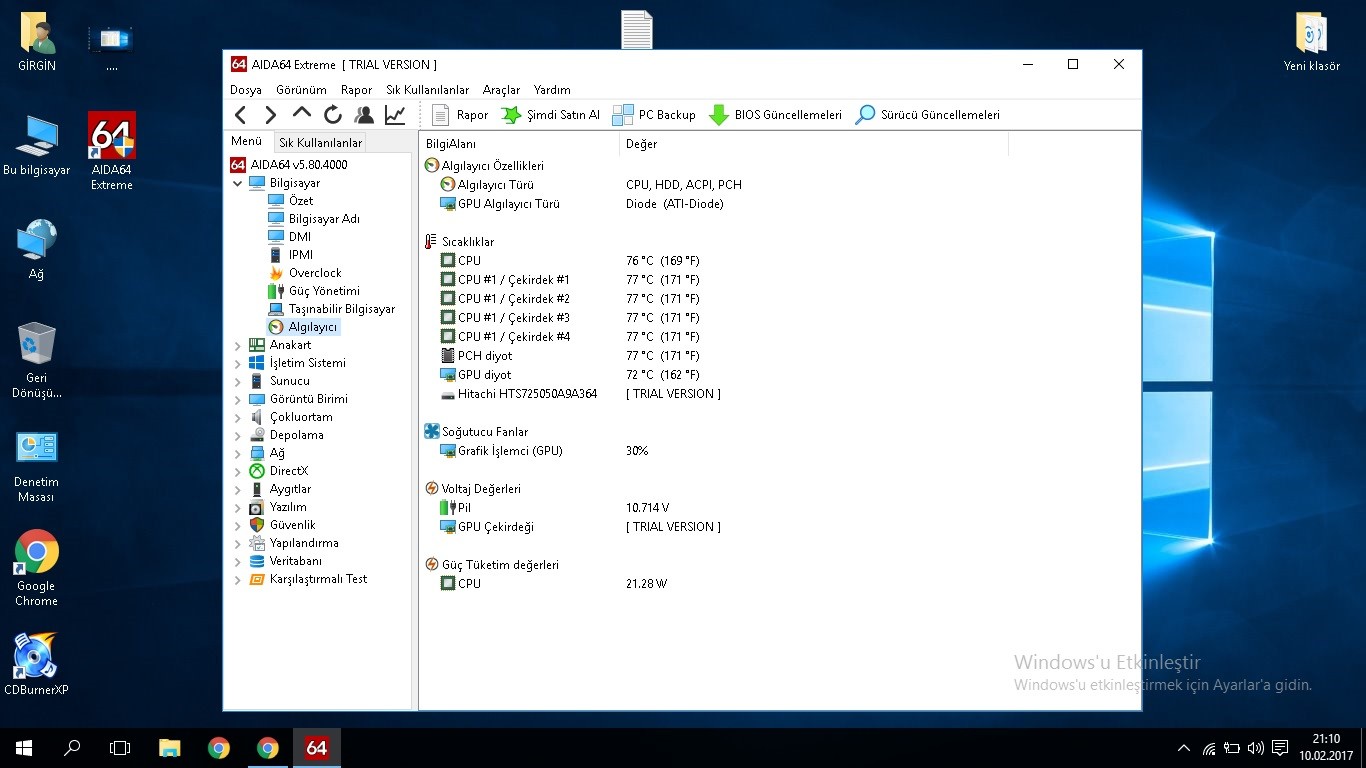Click the Forward arrow in AIDA64 toolbar
The height and width of the screenshot is (768, 1366).
pos(270,115)
